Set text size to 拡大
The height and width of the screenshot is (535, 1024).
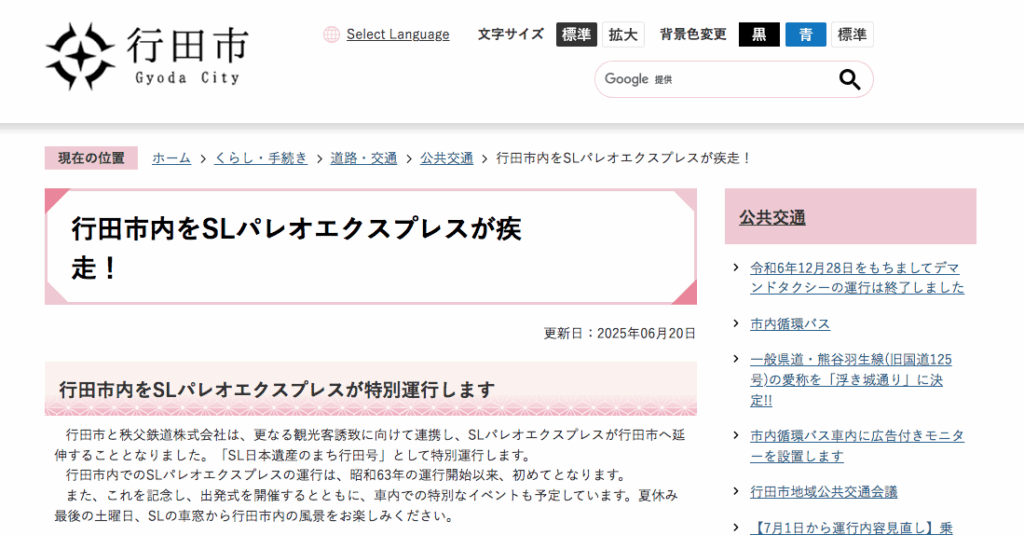(x=623, y=35)
